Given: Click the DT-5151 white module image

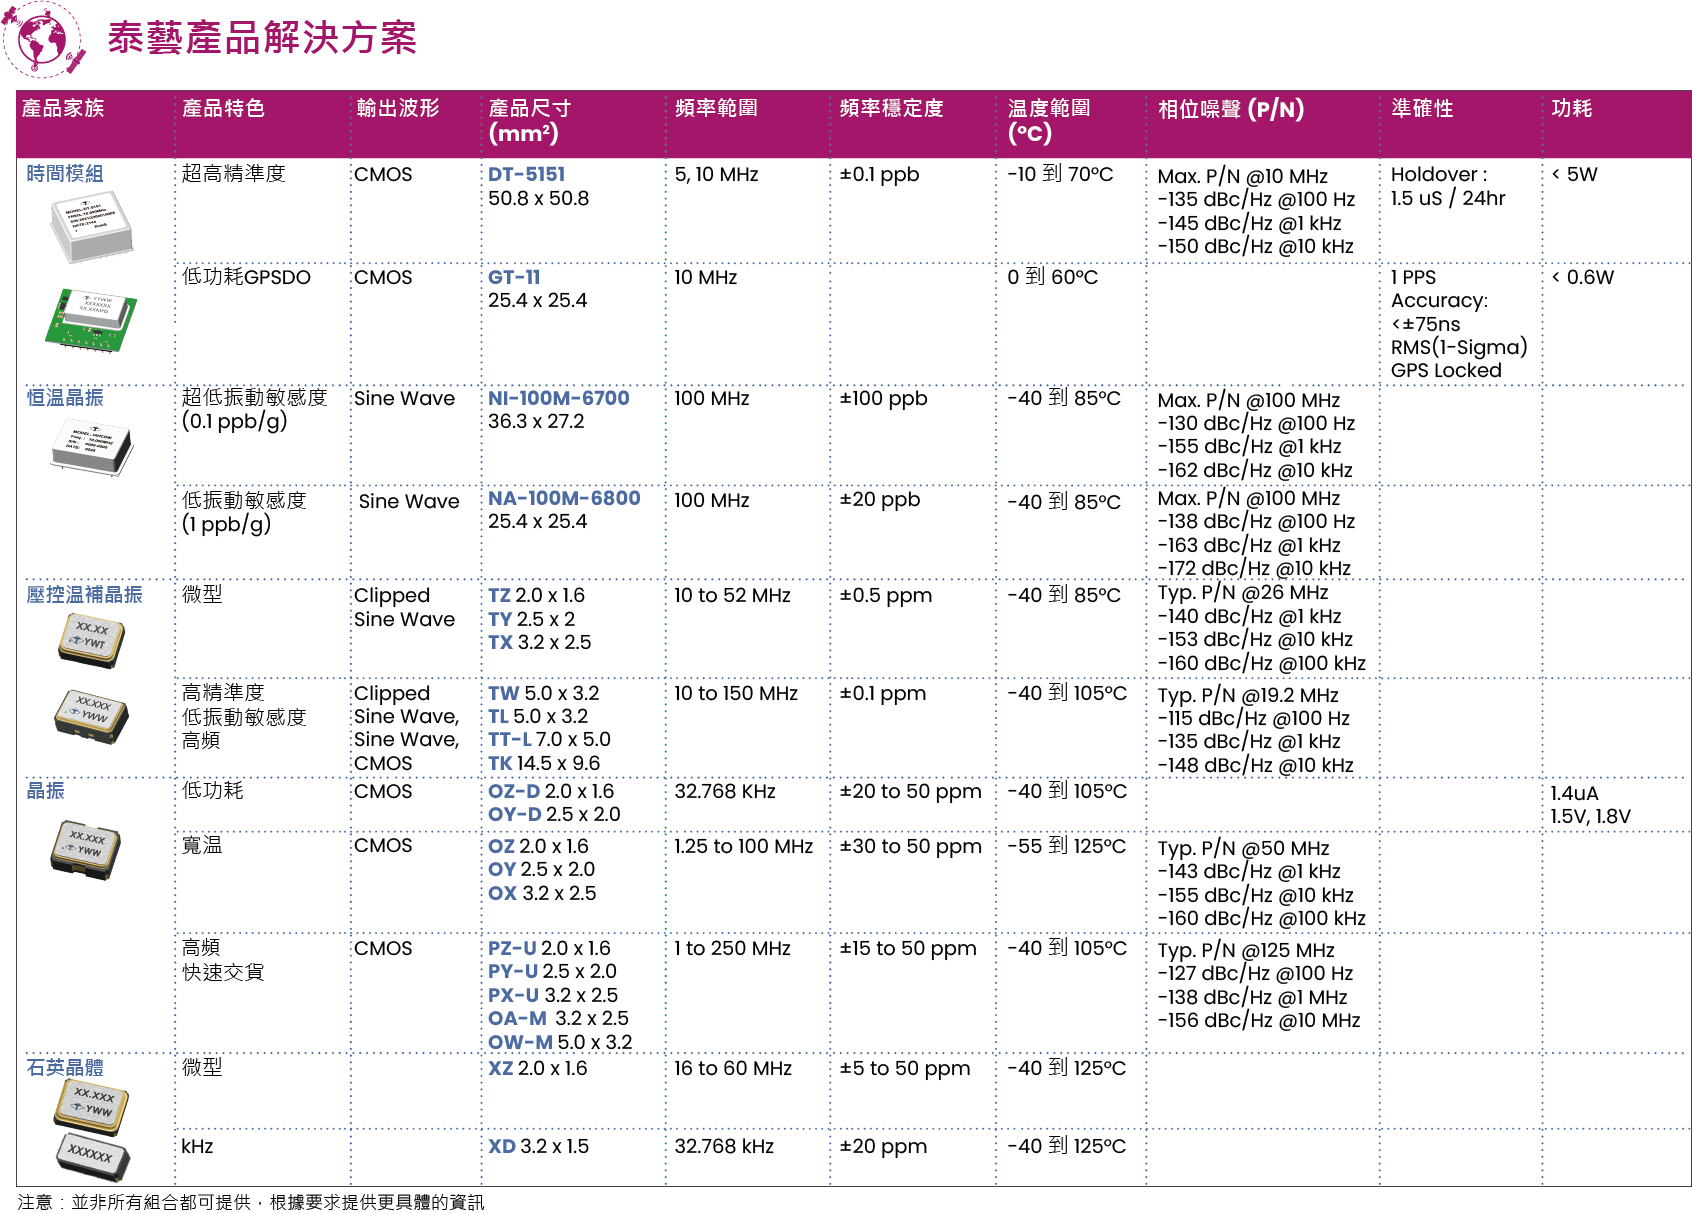Looking at the screenshot, I should tap(92, 226).
